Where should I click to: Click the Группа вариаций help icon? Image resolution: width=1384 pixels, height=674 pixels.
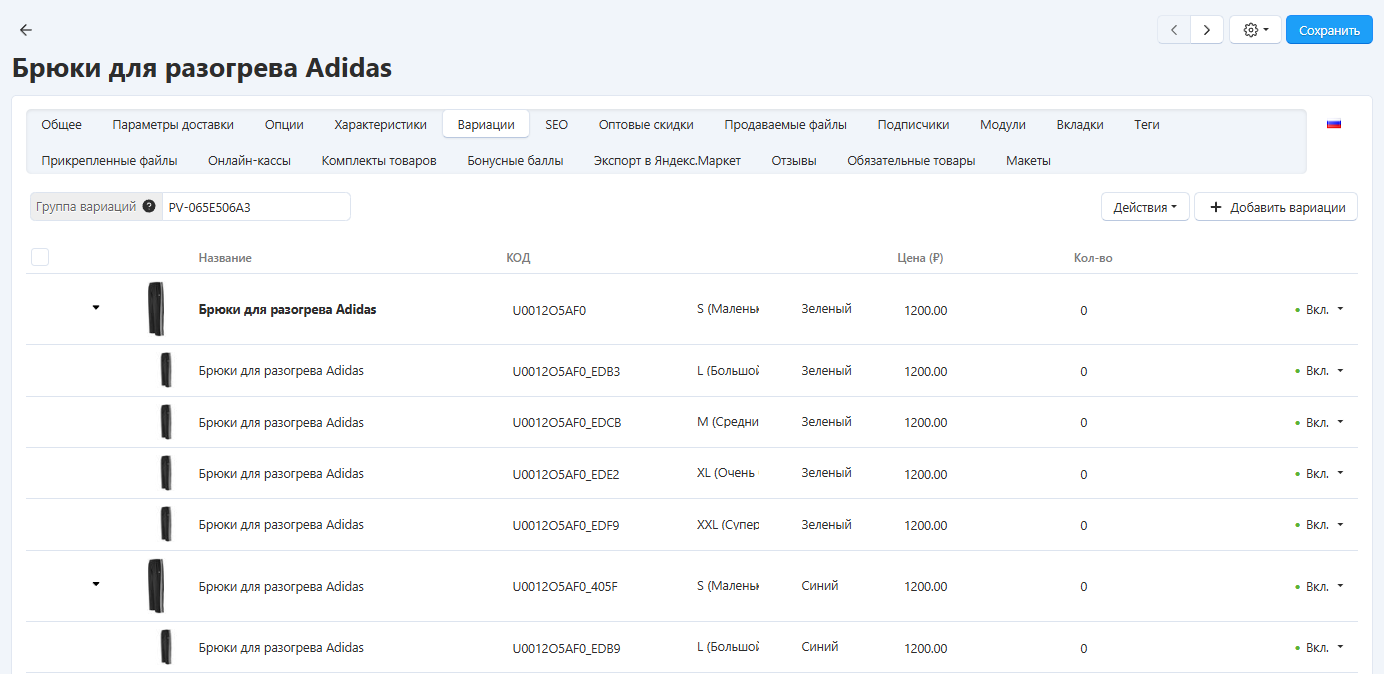pyautogui.click(x=149, y=206)
